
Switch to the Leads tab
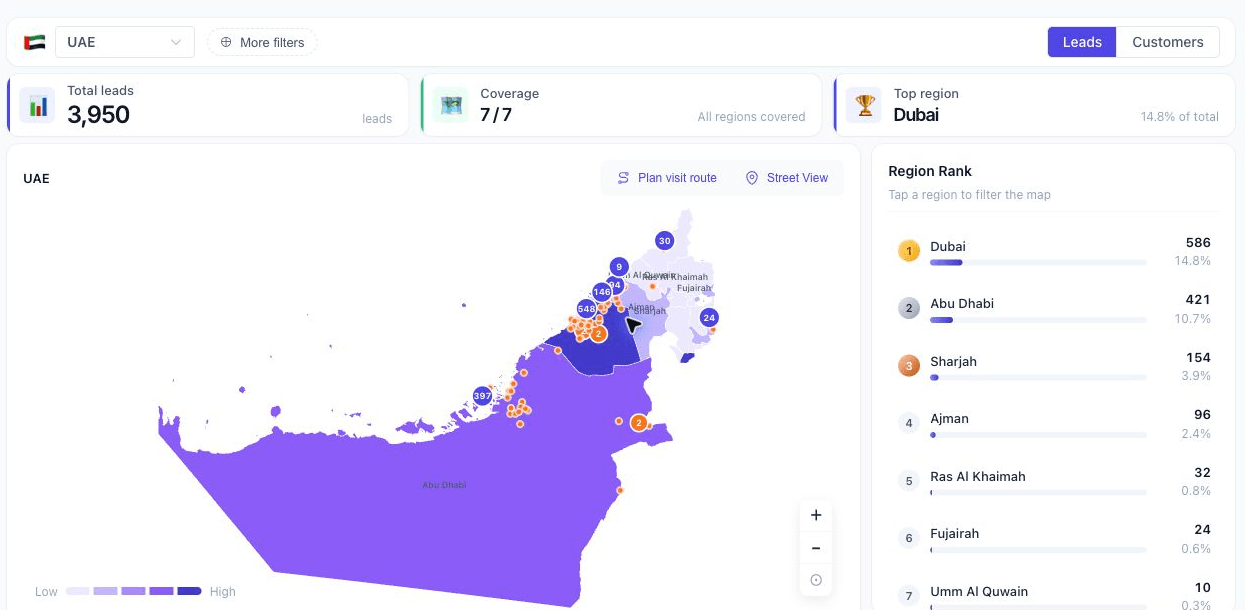(1082, 42)
